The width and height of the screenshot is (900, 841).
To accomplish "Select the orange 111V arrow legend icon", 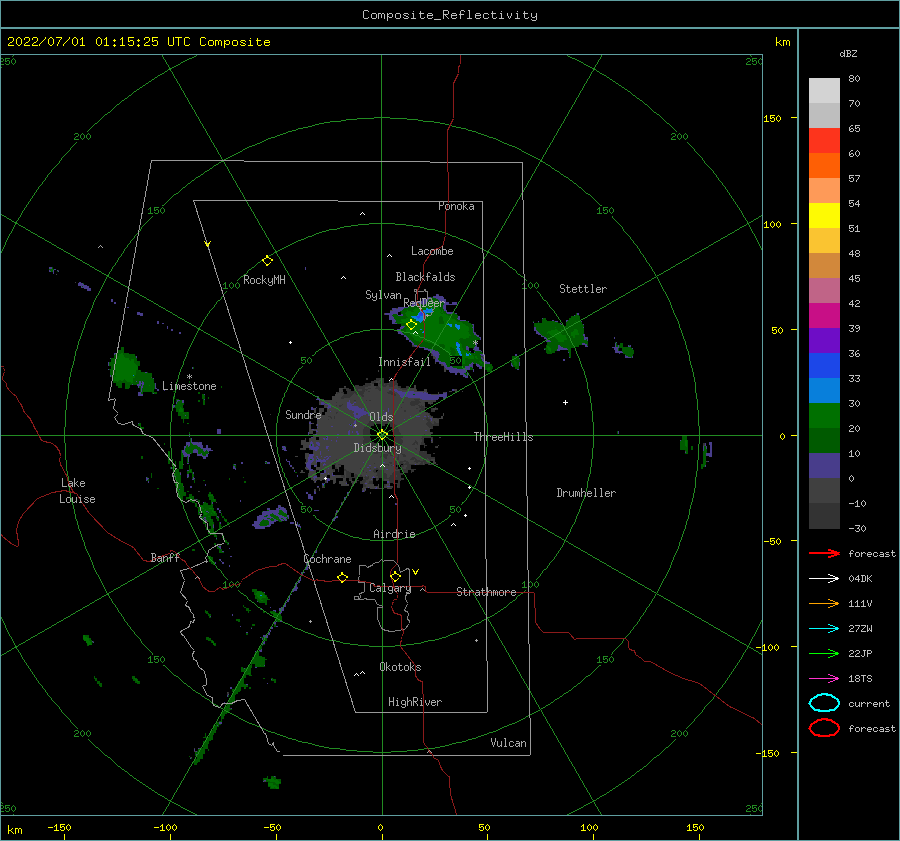I will (824, 603).
